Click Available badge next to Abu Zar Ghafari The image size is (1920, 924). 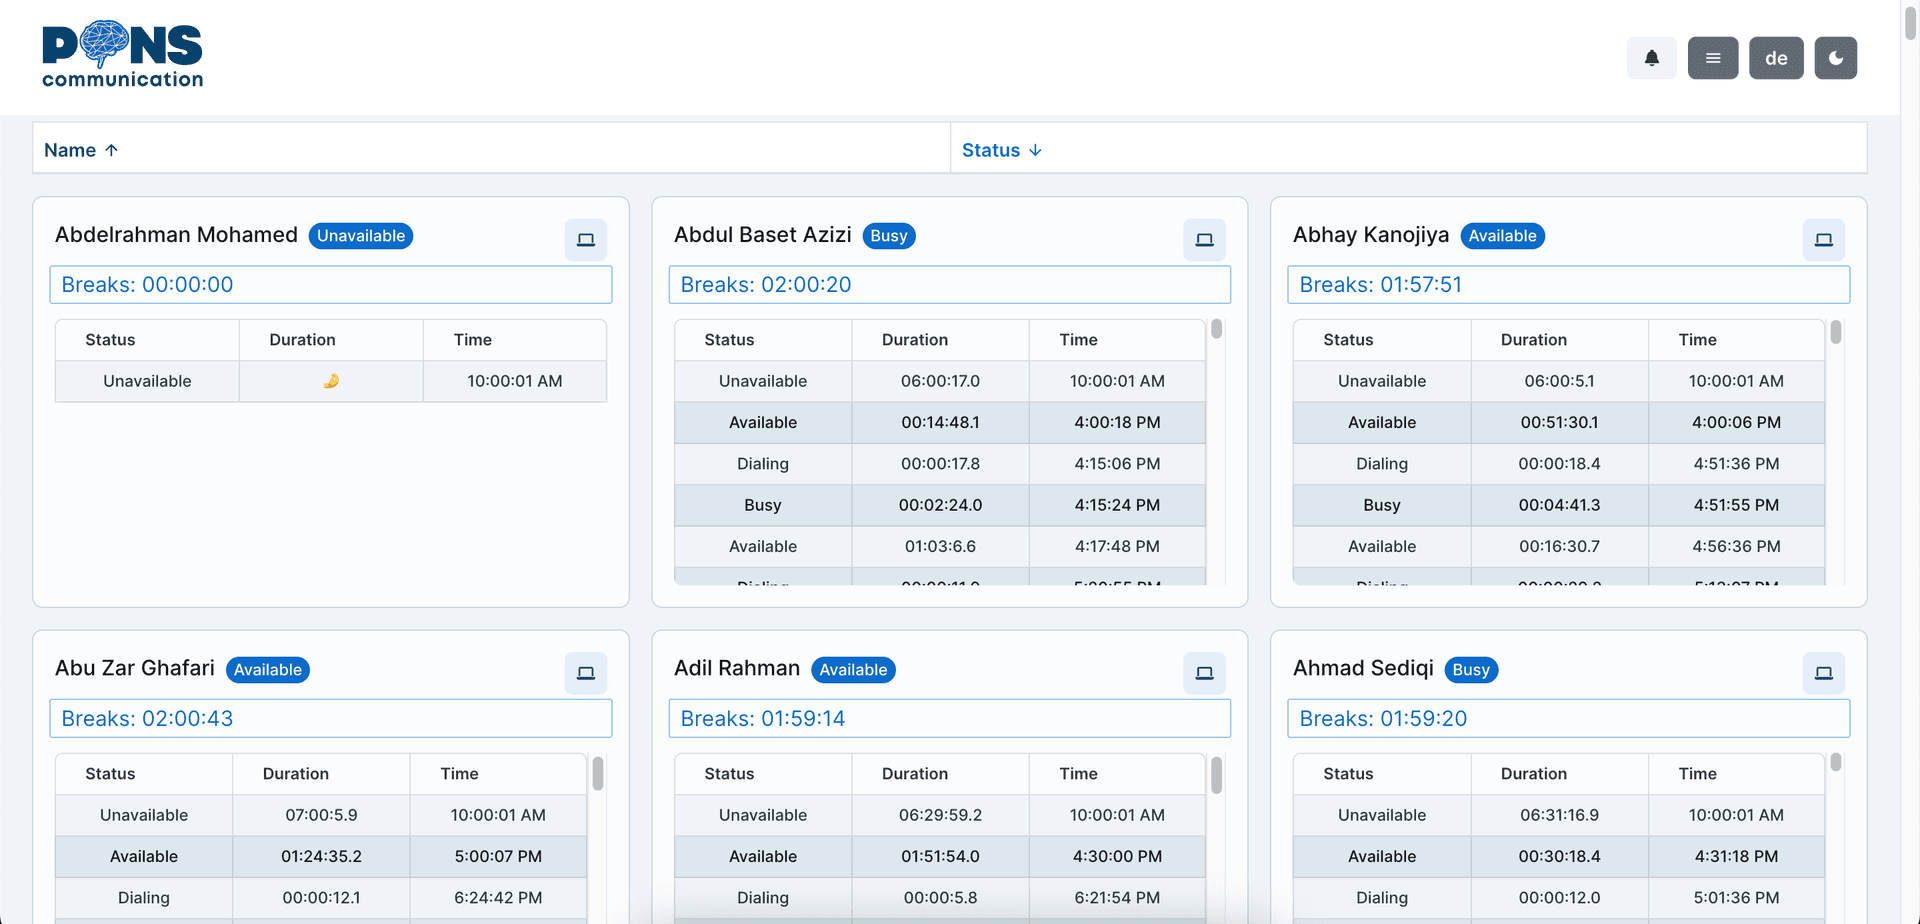[x=268, y=670]
